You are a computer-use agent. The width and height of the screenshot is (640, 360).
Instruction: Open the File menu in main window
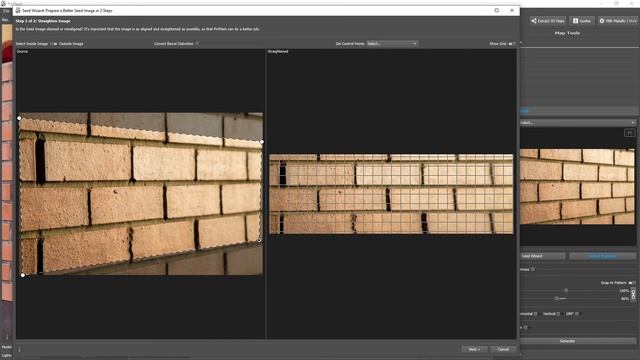pyautogui.click(x=6, y=11)
